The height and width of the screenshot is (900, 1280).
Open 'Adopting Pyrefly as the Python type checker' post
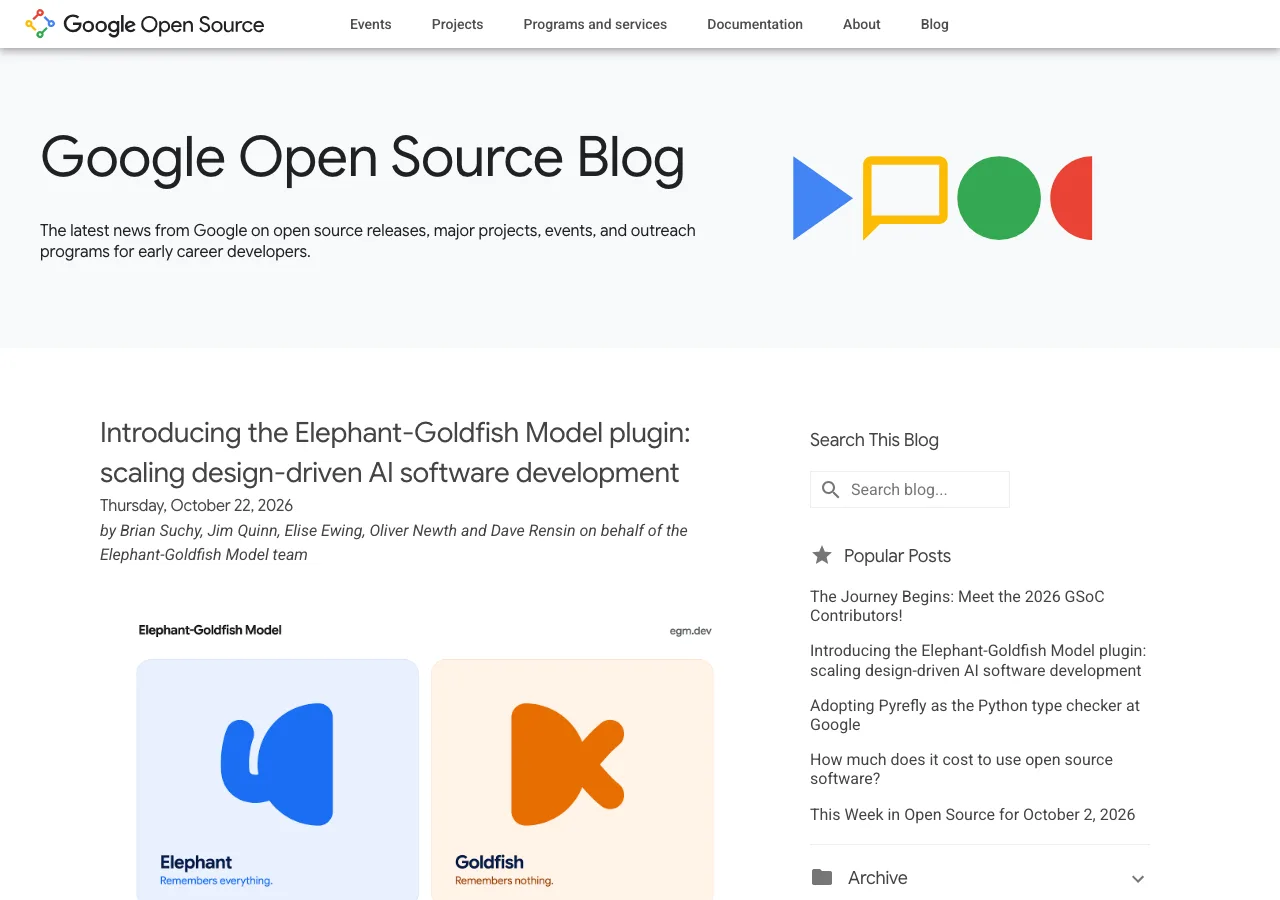tap(975, 715)
